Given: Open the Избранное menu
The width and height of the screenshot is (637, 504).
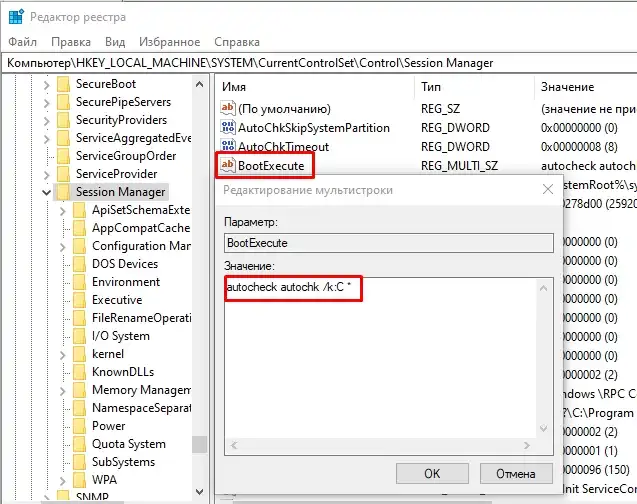Looking at the screenshot, I should [169, 42].
